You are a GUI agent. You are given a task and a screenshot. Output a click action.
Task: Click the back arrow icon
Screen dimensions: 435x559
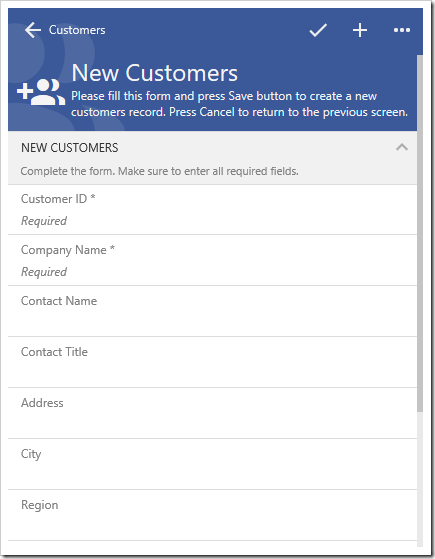[x=33, y=30]
